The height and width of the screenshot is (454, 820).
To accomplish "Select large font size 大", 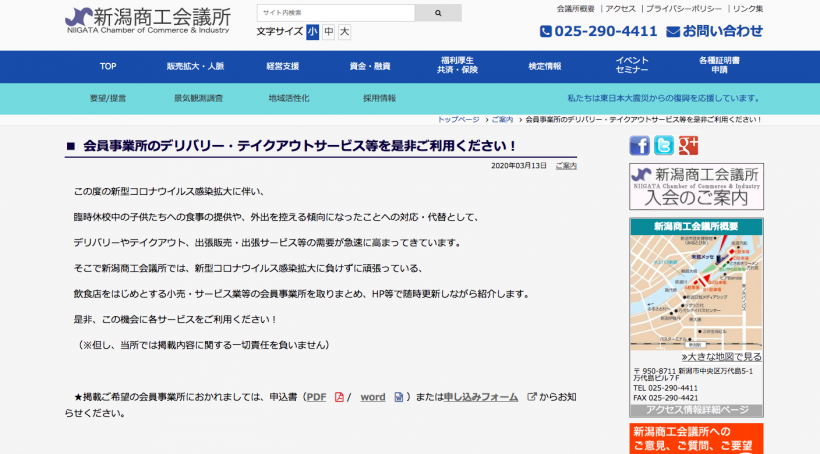I will 344,32.
